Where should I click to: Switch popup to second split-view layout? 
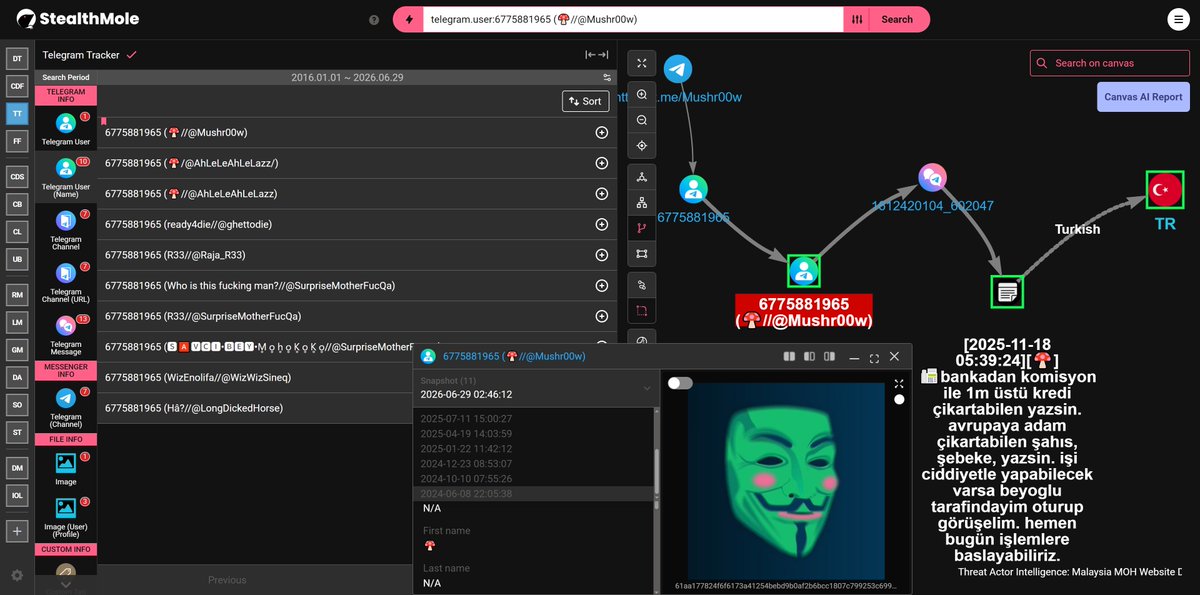pyautogui.click(x=808, y=356)
